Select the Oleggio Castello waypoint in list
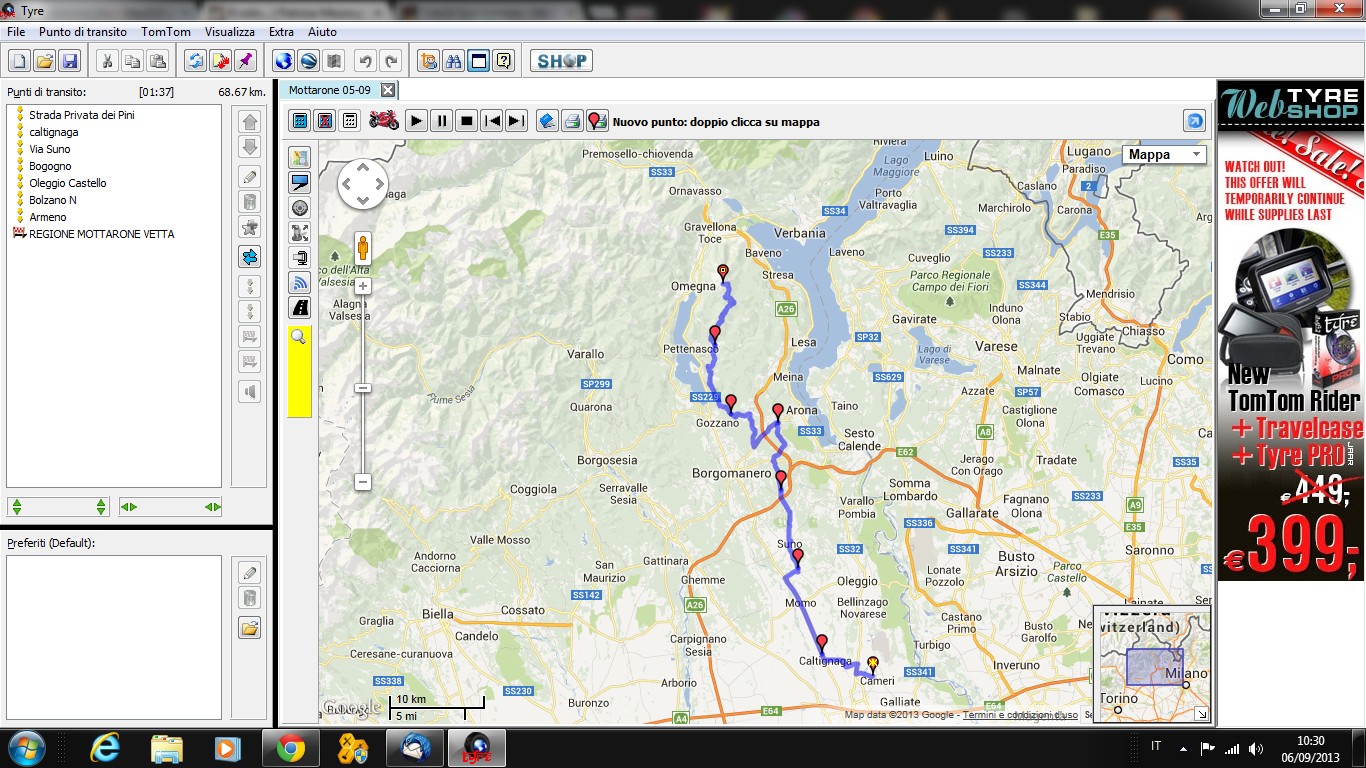 (67, 183)
